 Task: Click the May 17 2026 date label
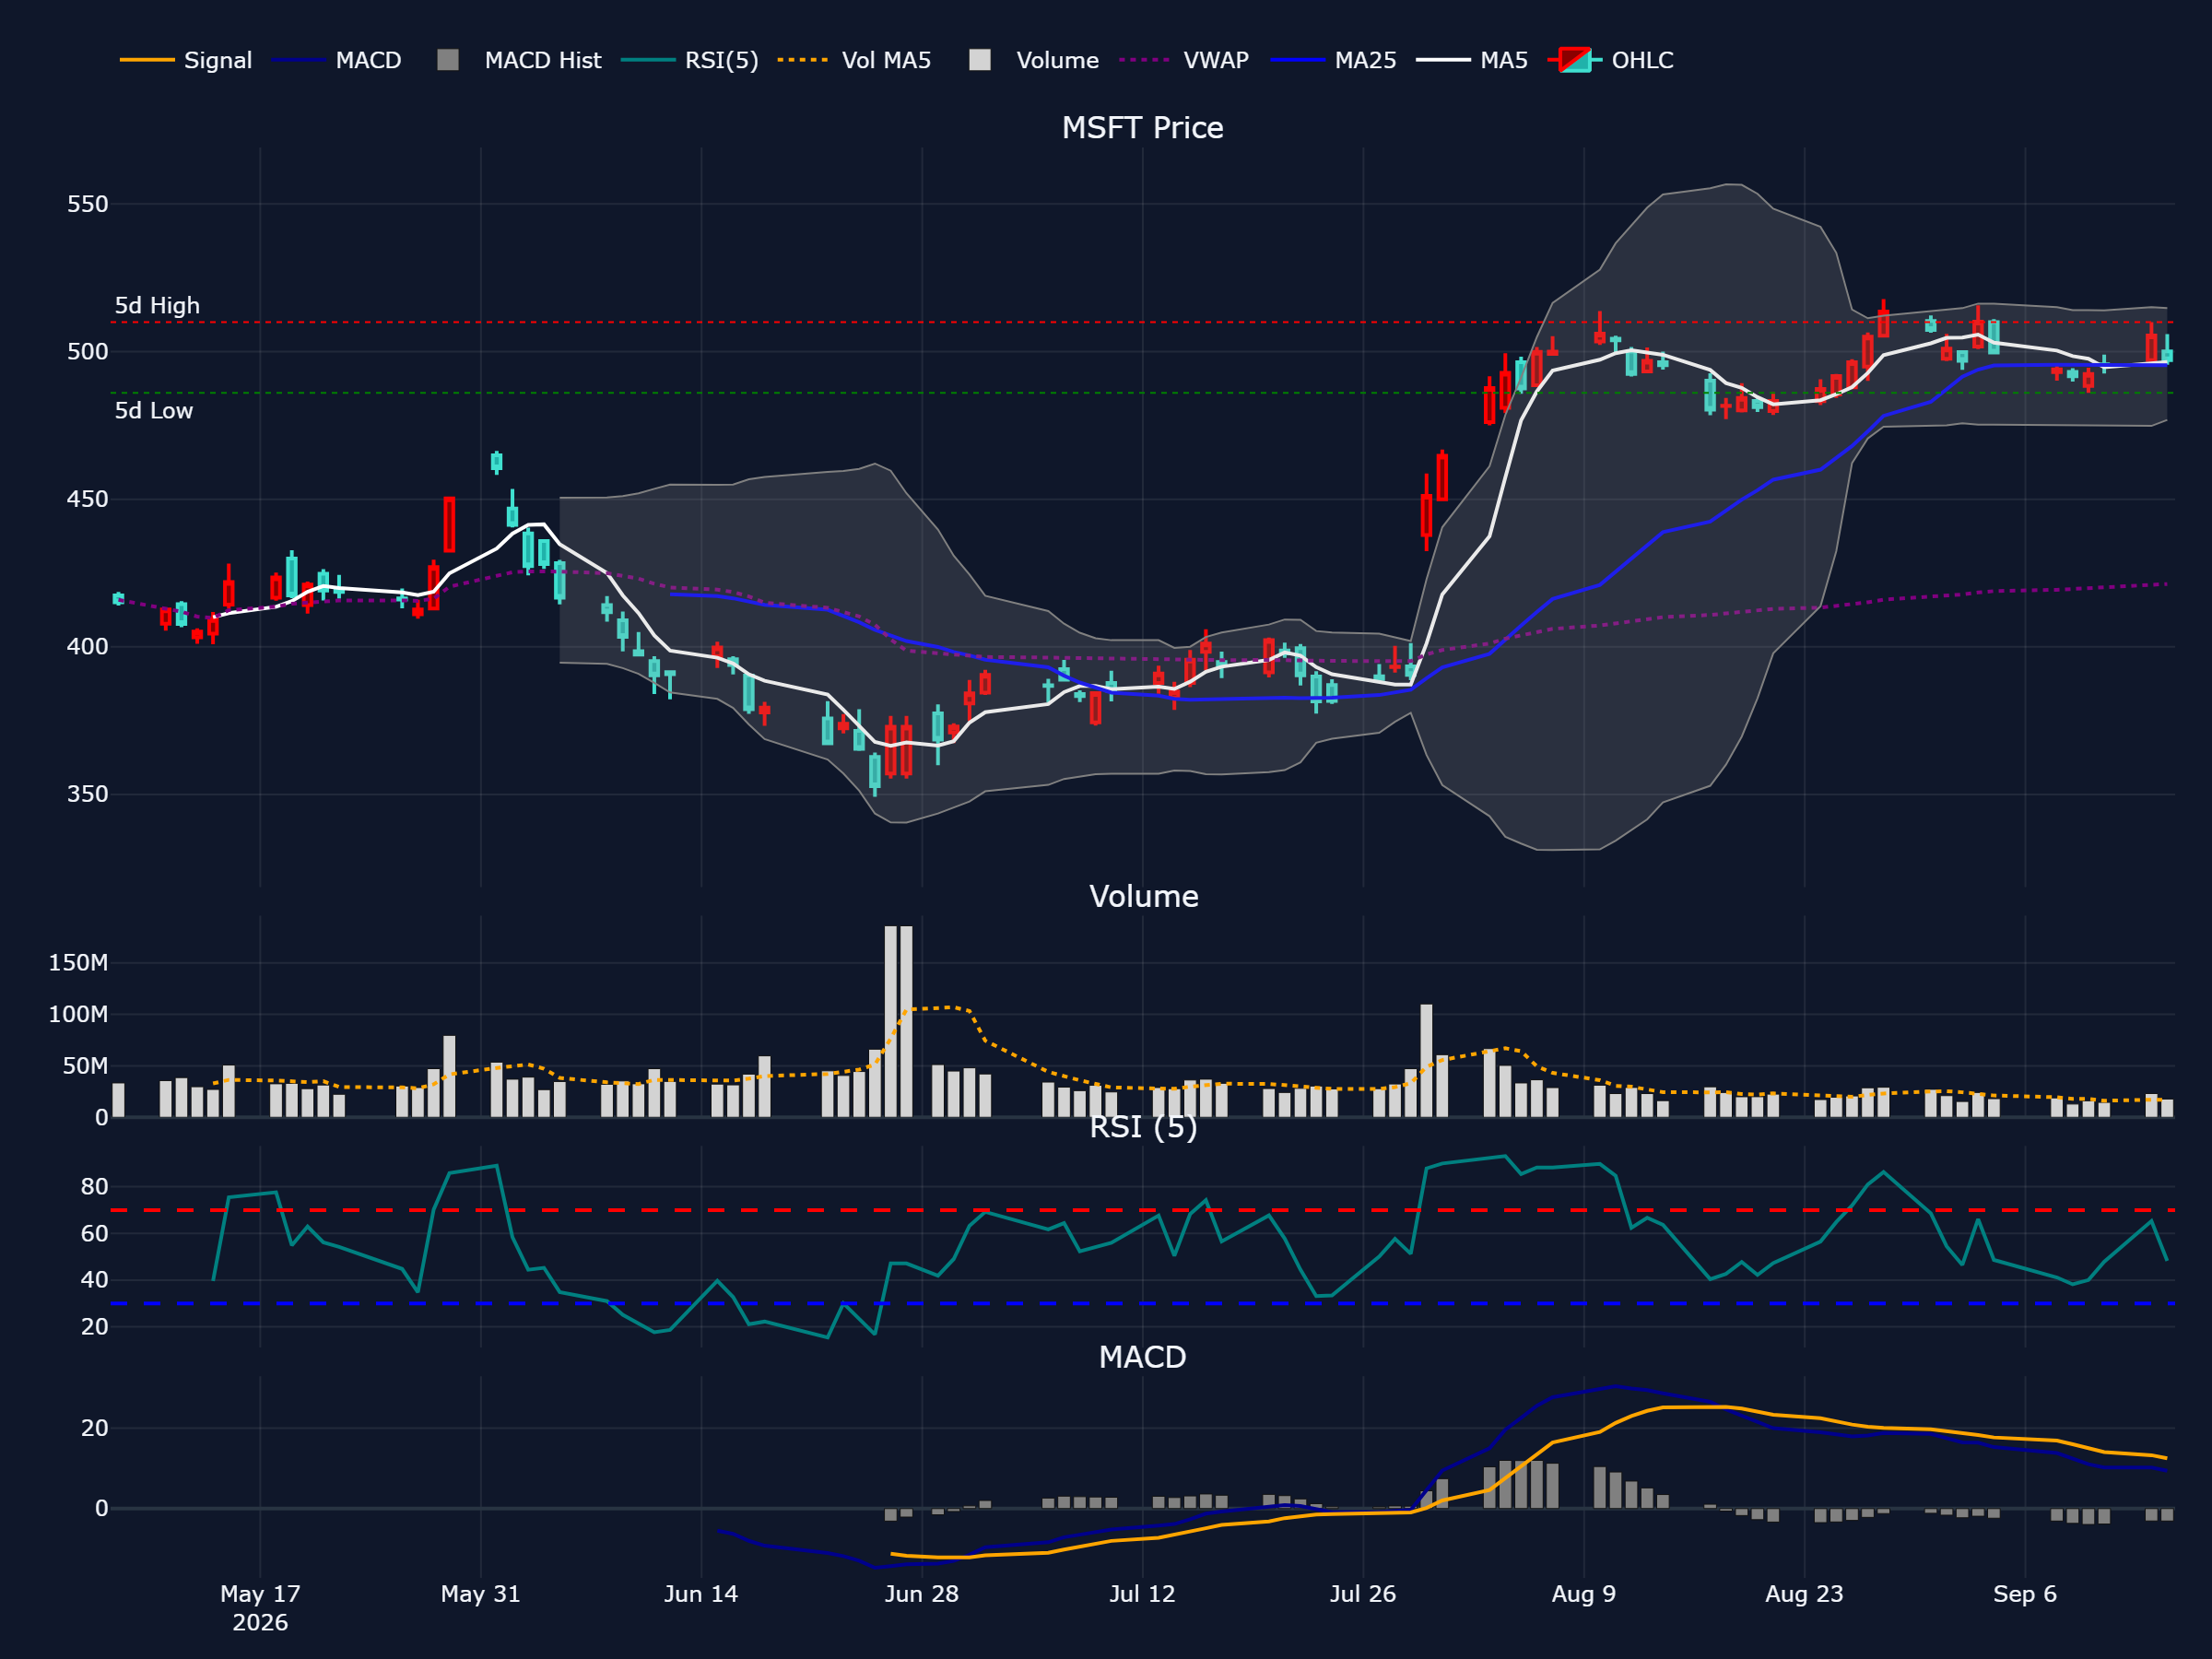click(260, 1608)
